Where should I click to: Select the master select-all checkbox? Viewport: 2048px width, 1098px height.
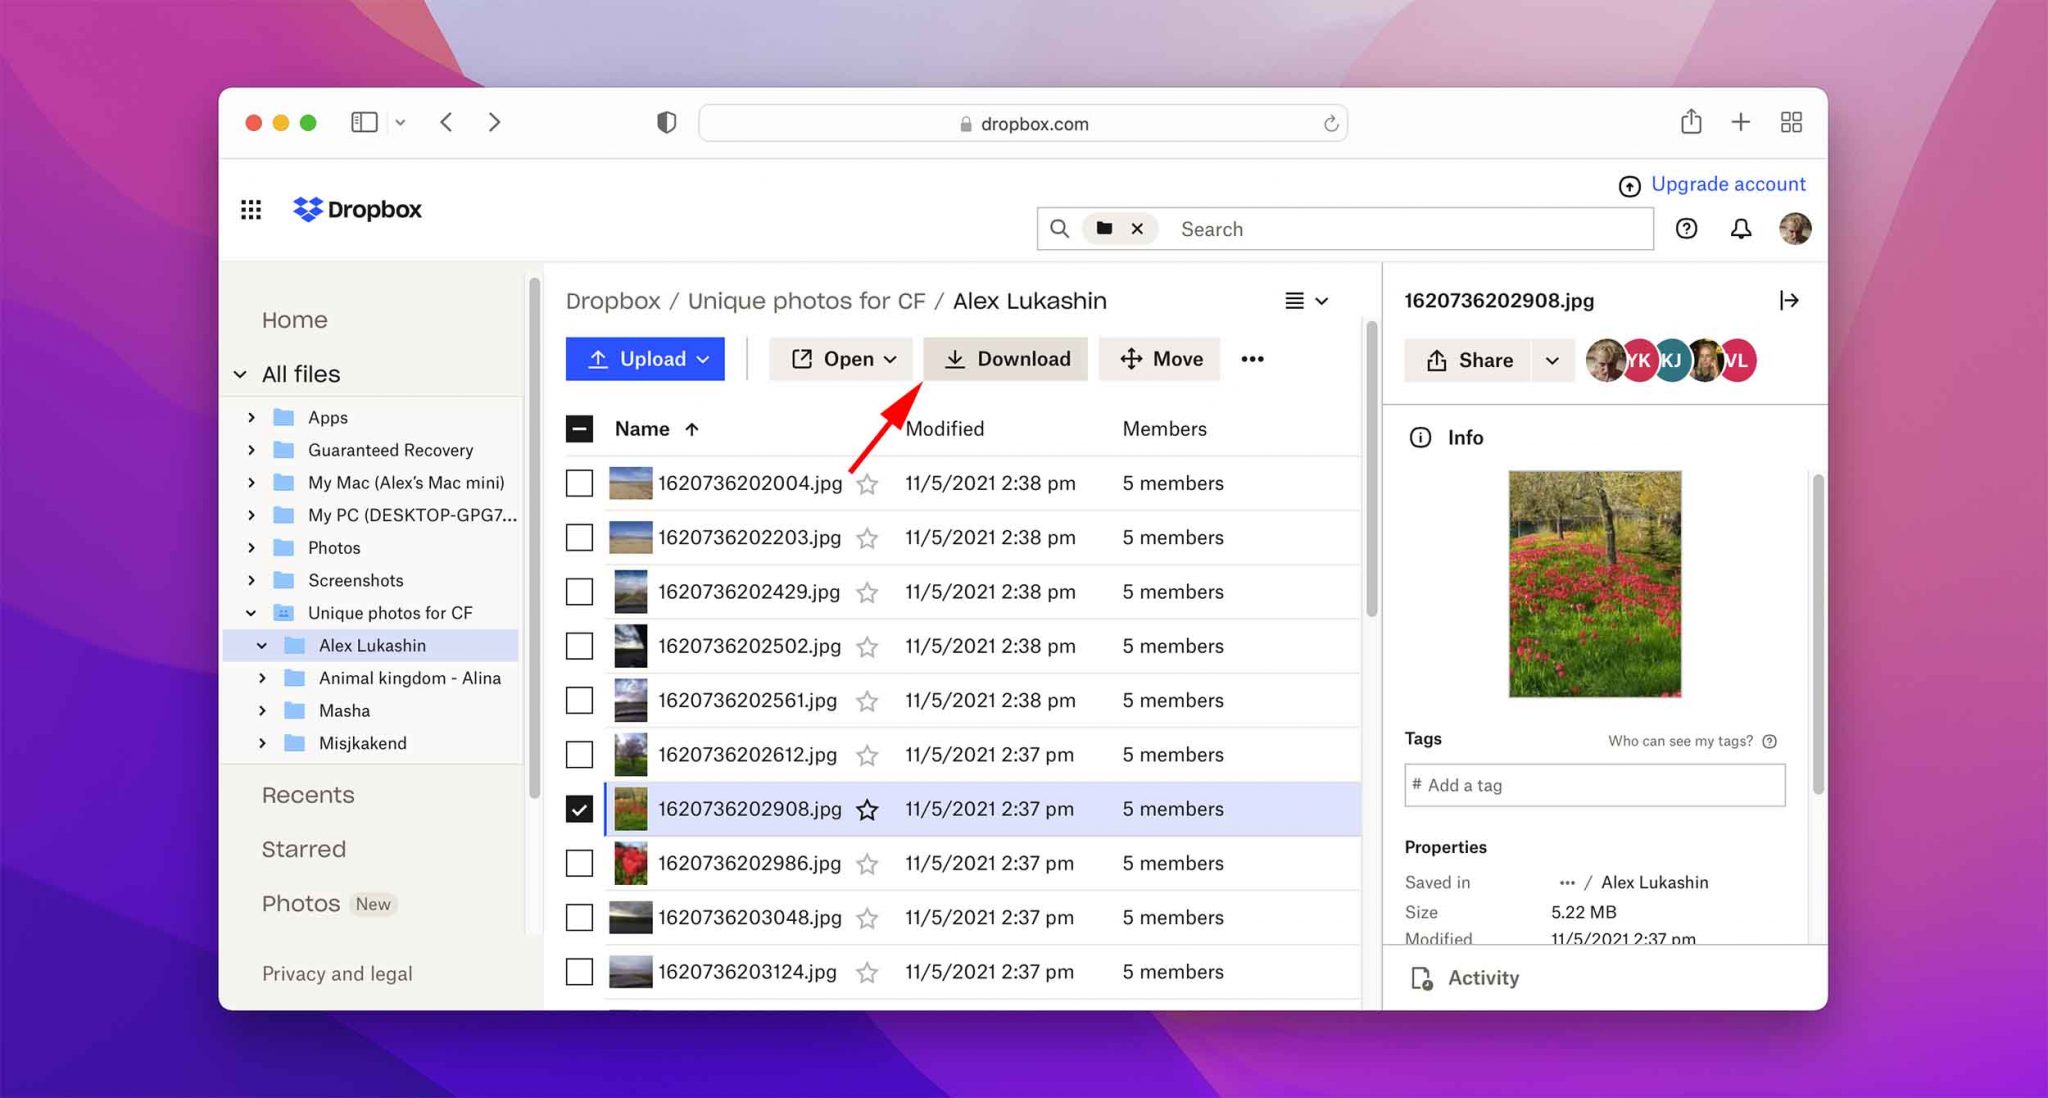(578, 429)
